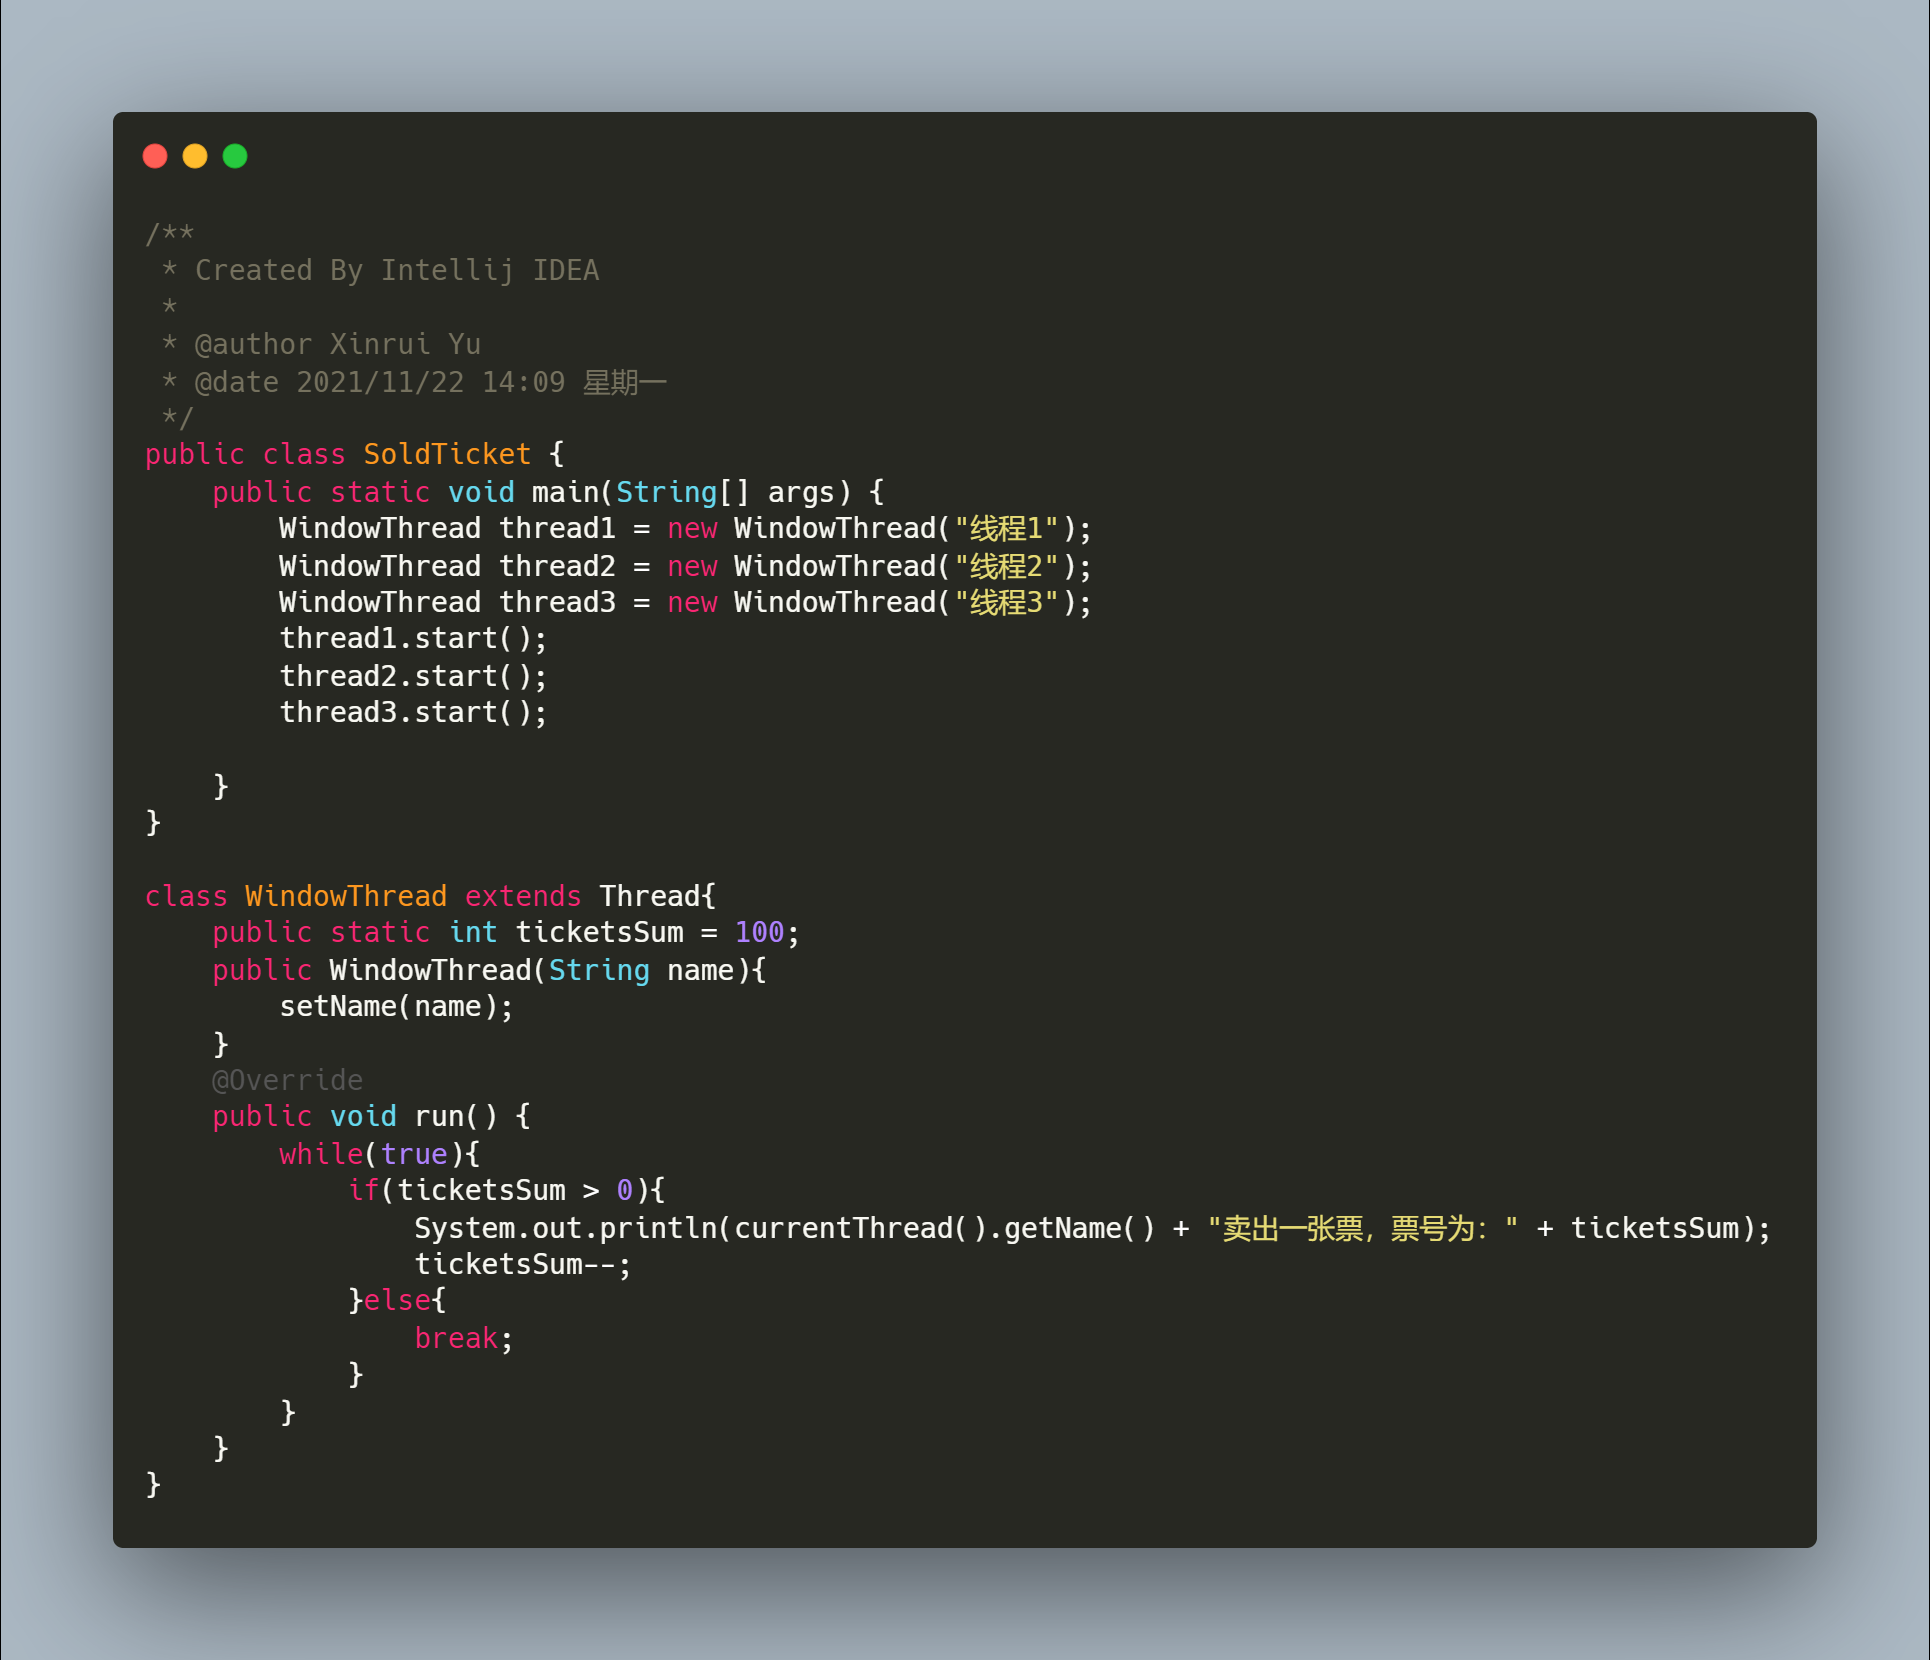The image size is (1930, 1660).
Task: Click the @date comment line
Action: pyautogui.click(x=430, y=382)
